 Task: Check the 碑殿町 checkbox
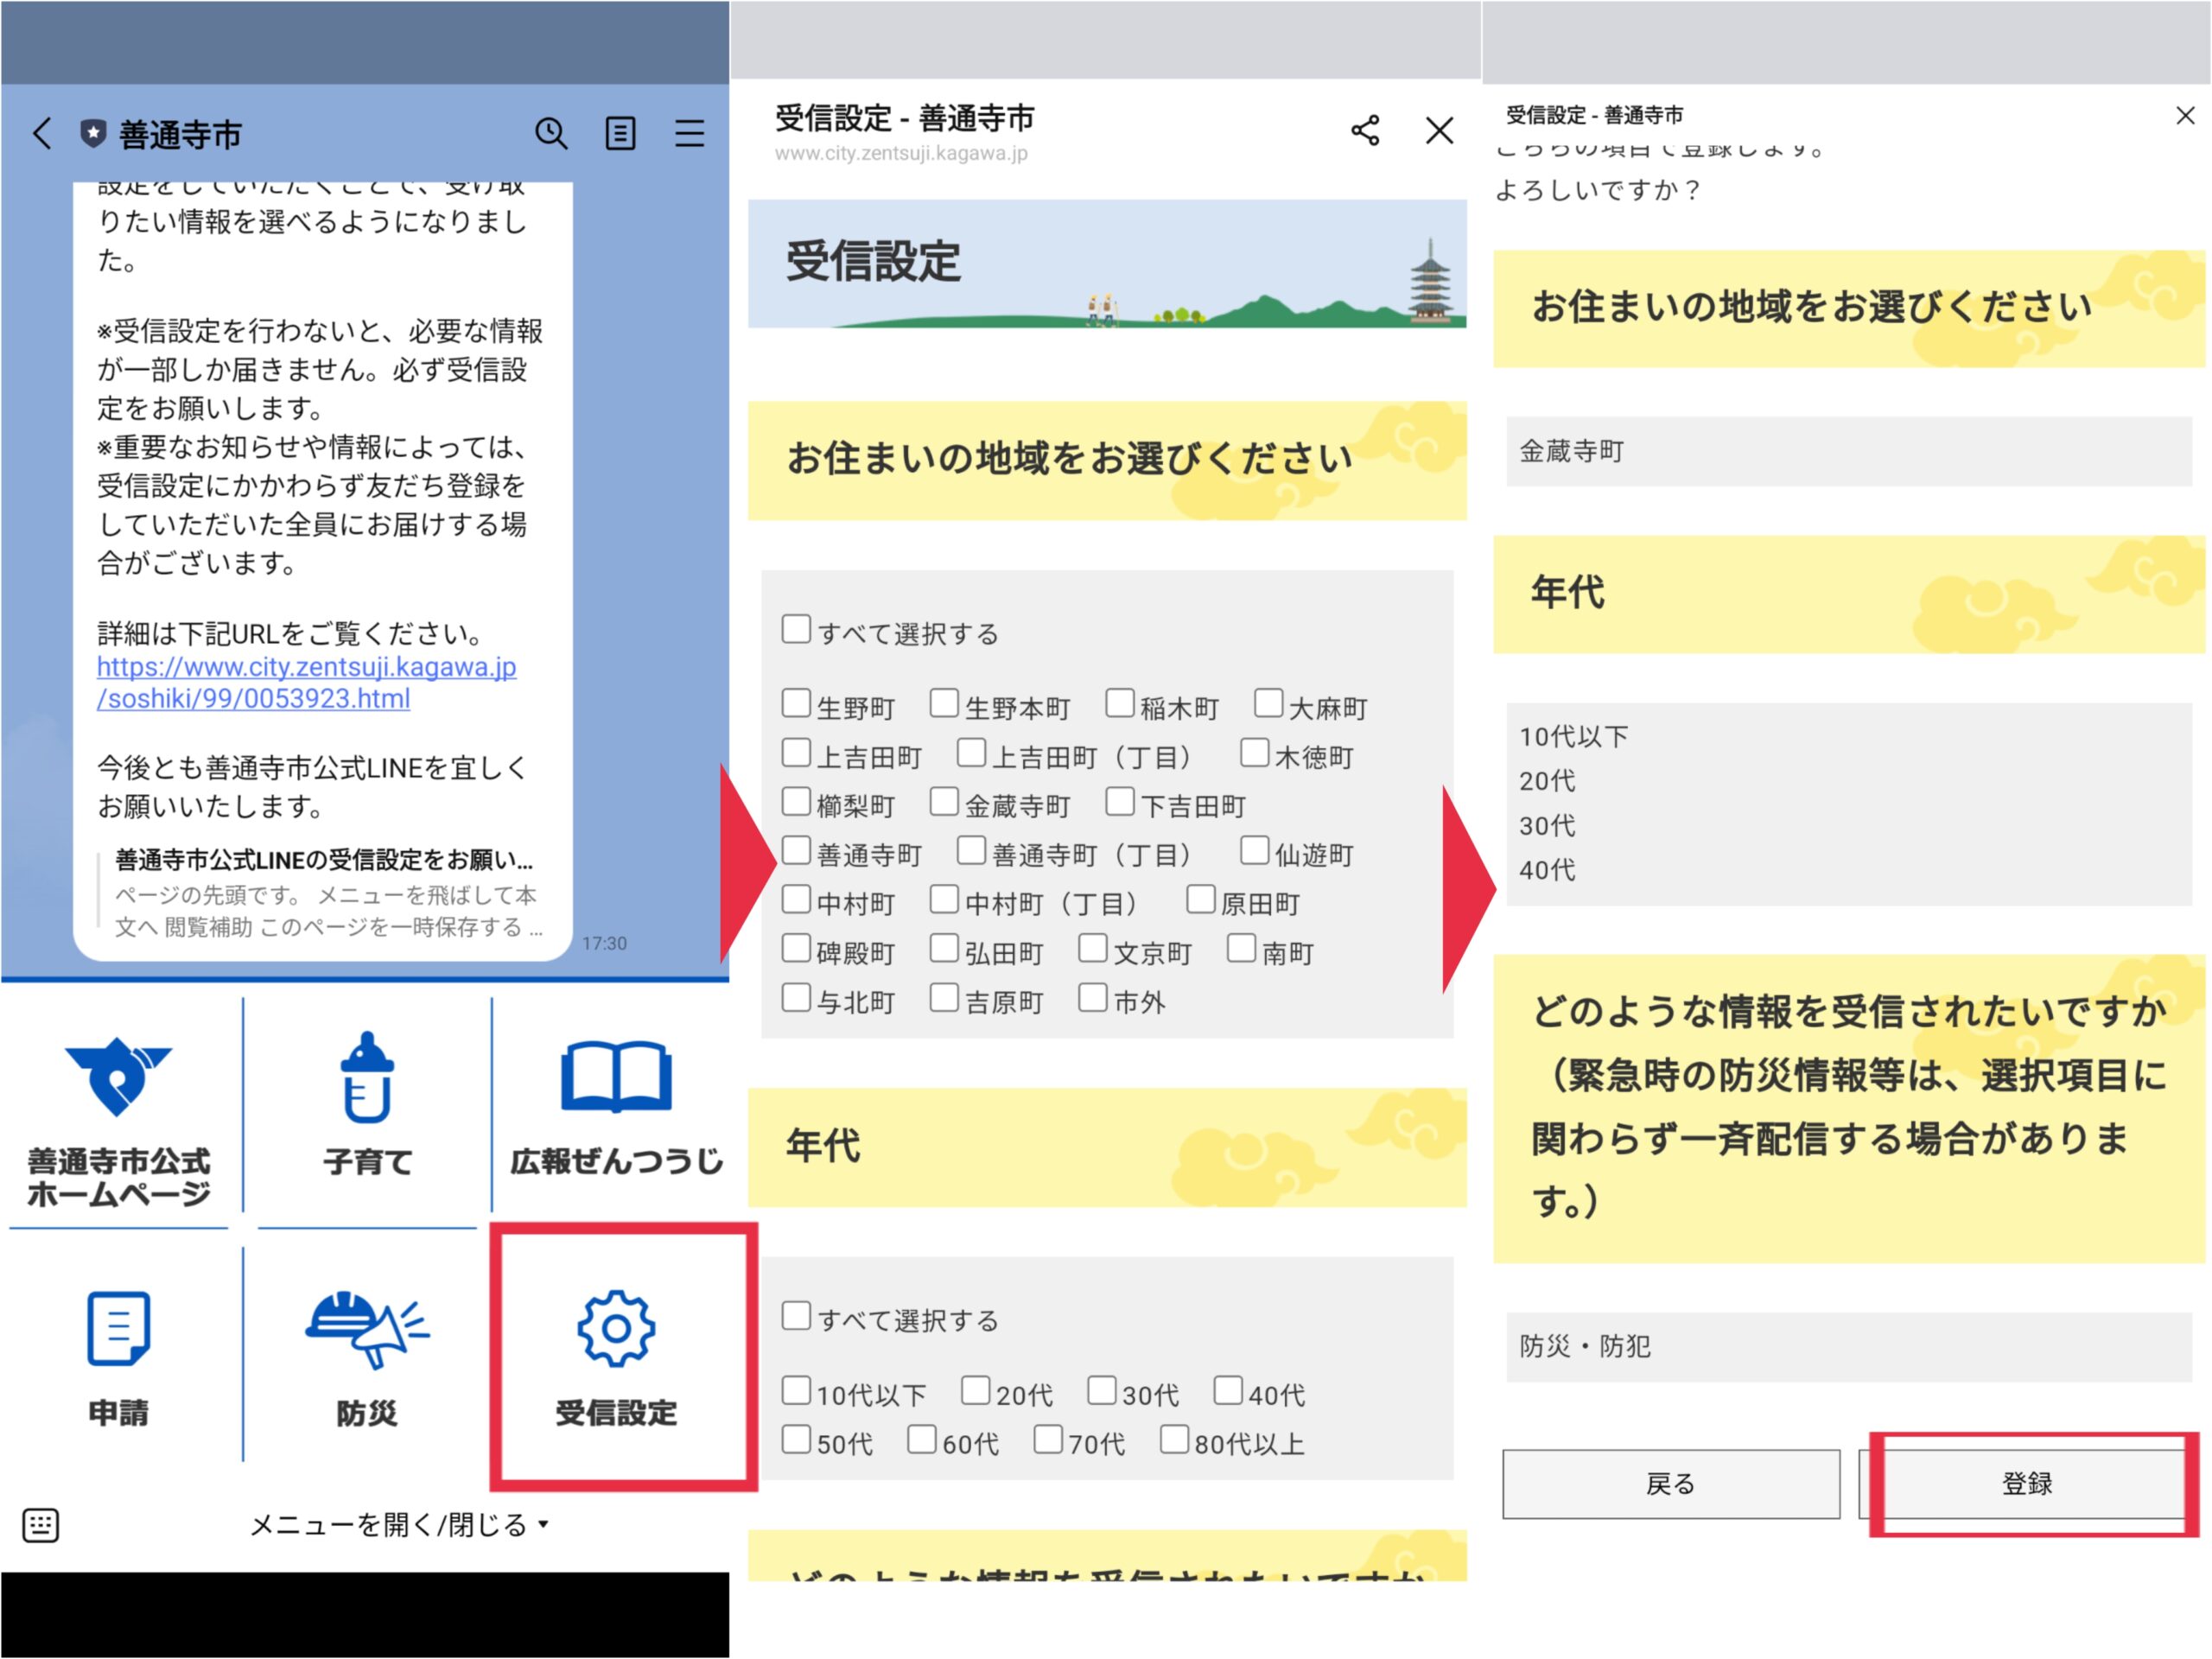(796, 948)
